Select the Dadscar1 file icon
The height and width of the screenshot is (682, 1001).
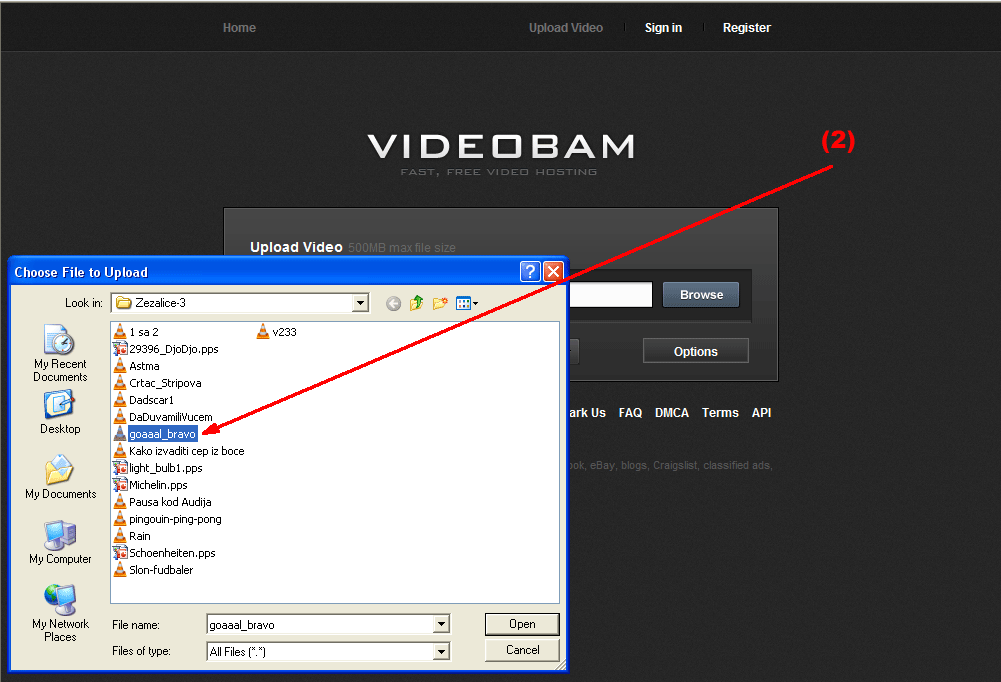pos(120,400)
